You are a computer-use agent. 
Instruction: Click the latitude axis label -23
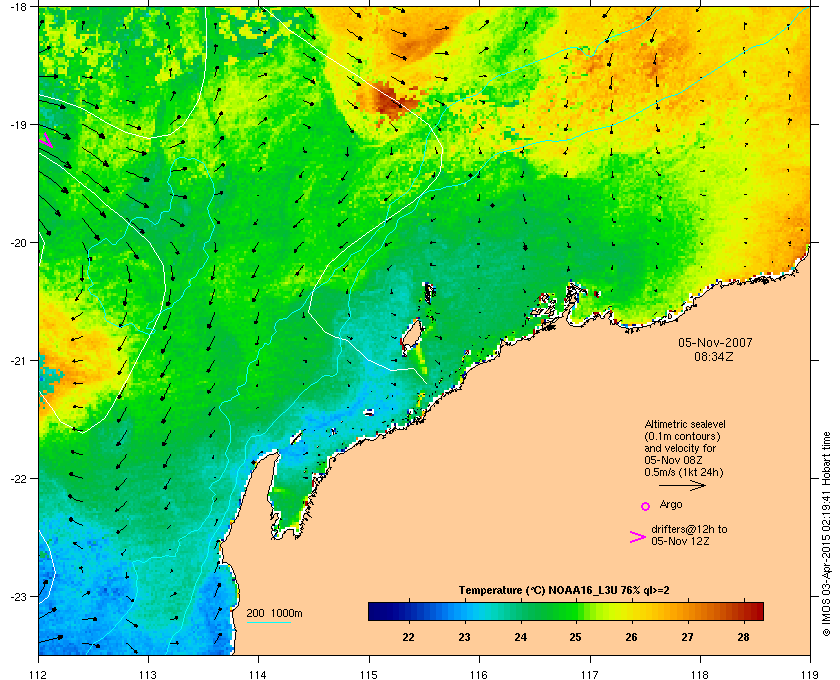18,596
